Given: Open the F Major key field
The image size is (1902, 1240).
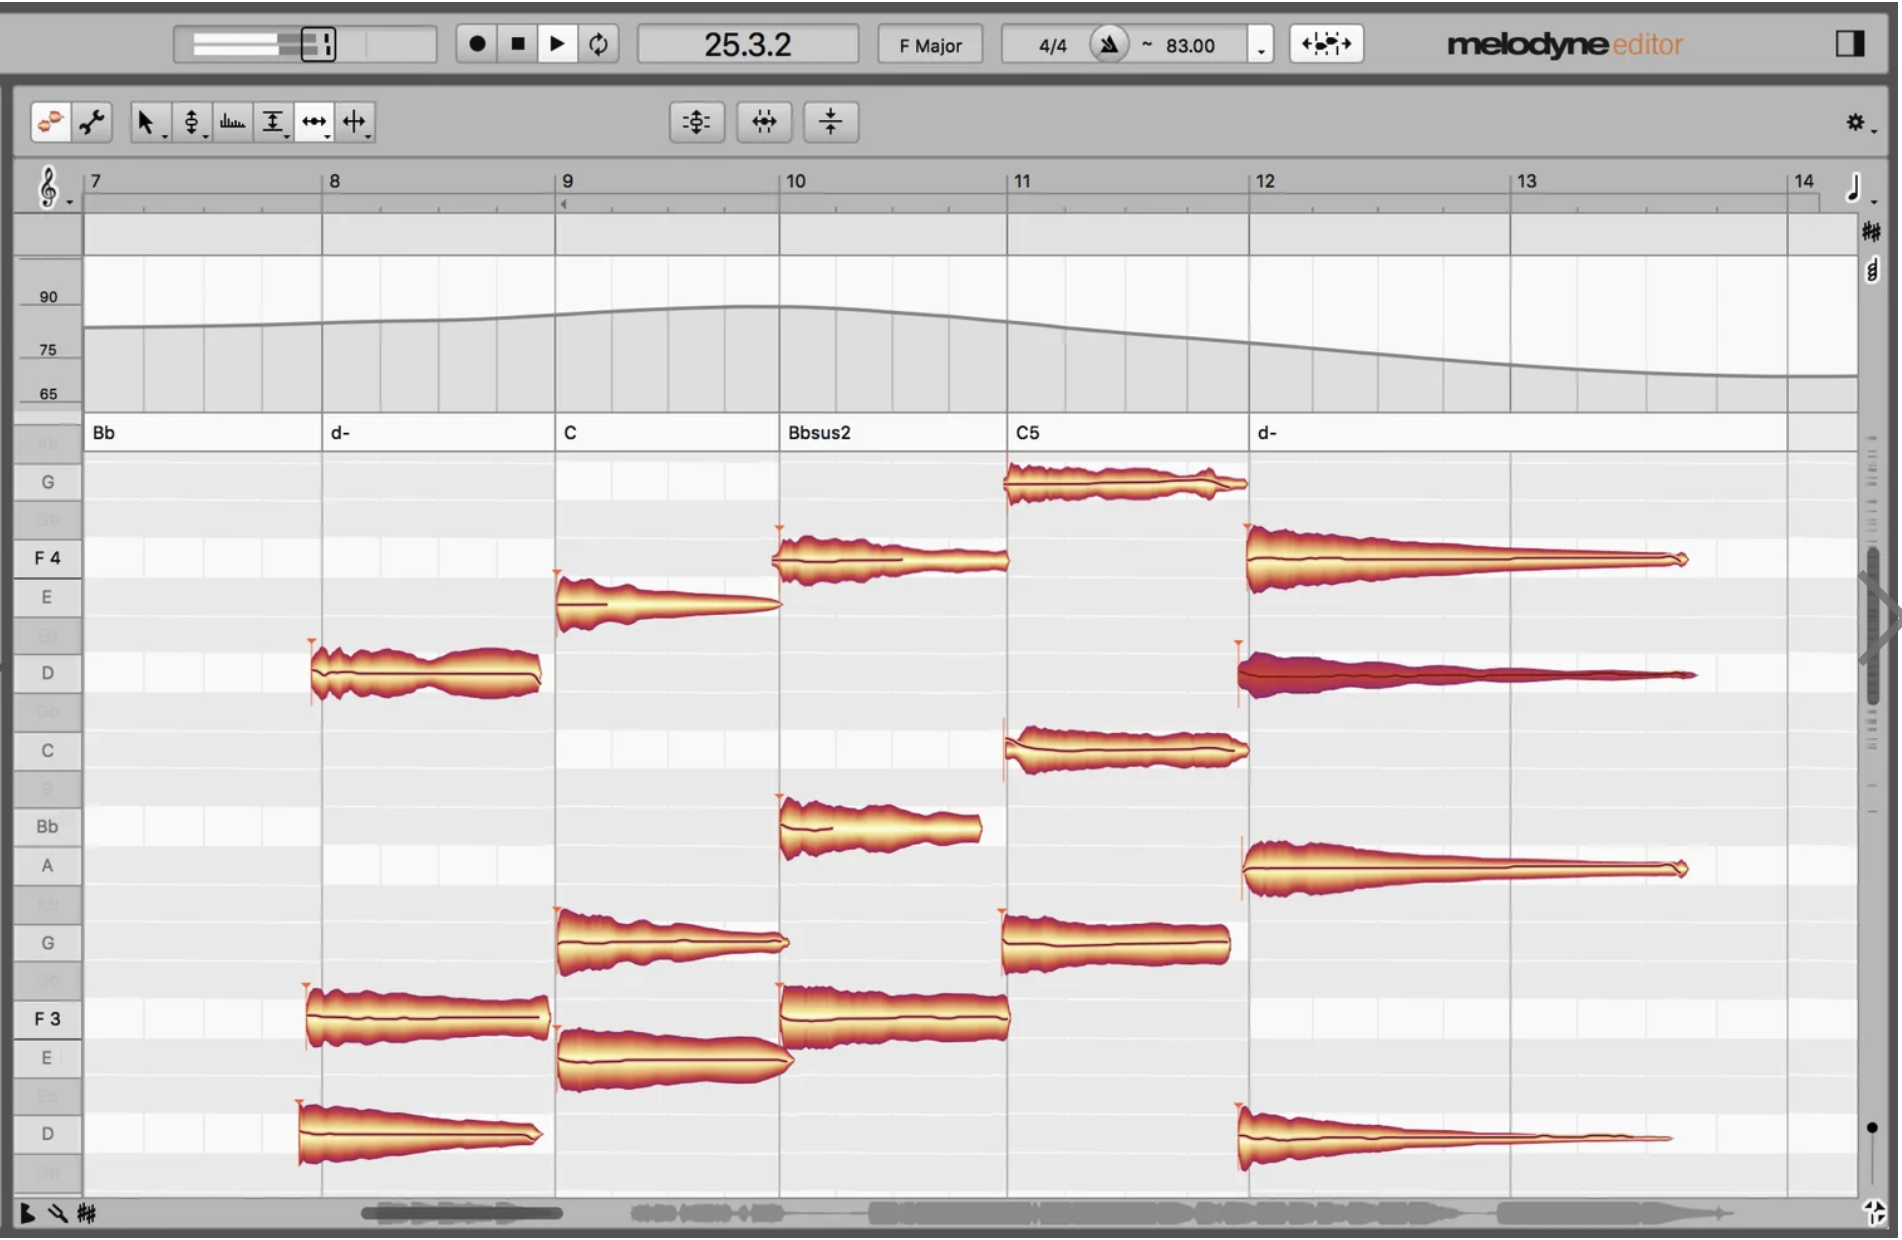Looking at the screenshot, I should tap(928, 45).
